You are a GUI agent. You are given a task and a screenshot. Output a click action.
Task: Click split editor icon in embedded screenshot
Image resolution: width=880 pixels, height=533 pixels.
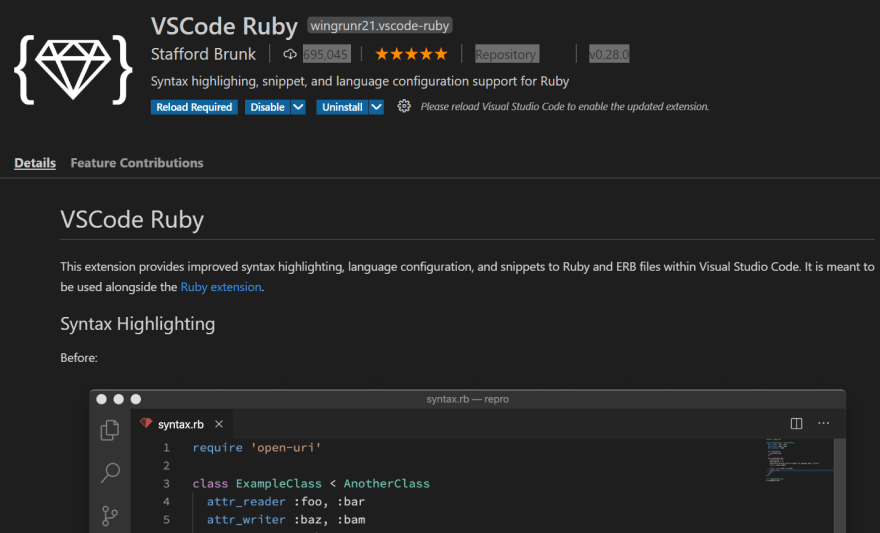pyautogui.click(x=796, y=424)
